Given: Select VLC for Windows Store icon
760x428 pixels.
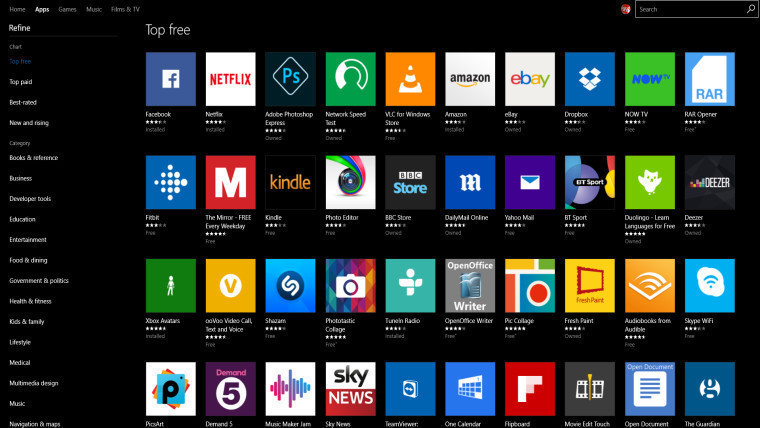Looking at the screenshot, I should point(410,79).
